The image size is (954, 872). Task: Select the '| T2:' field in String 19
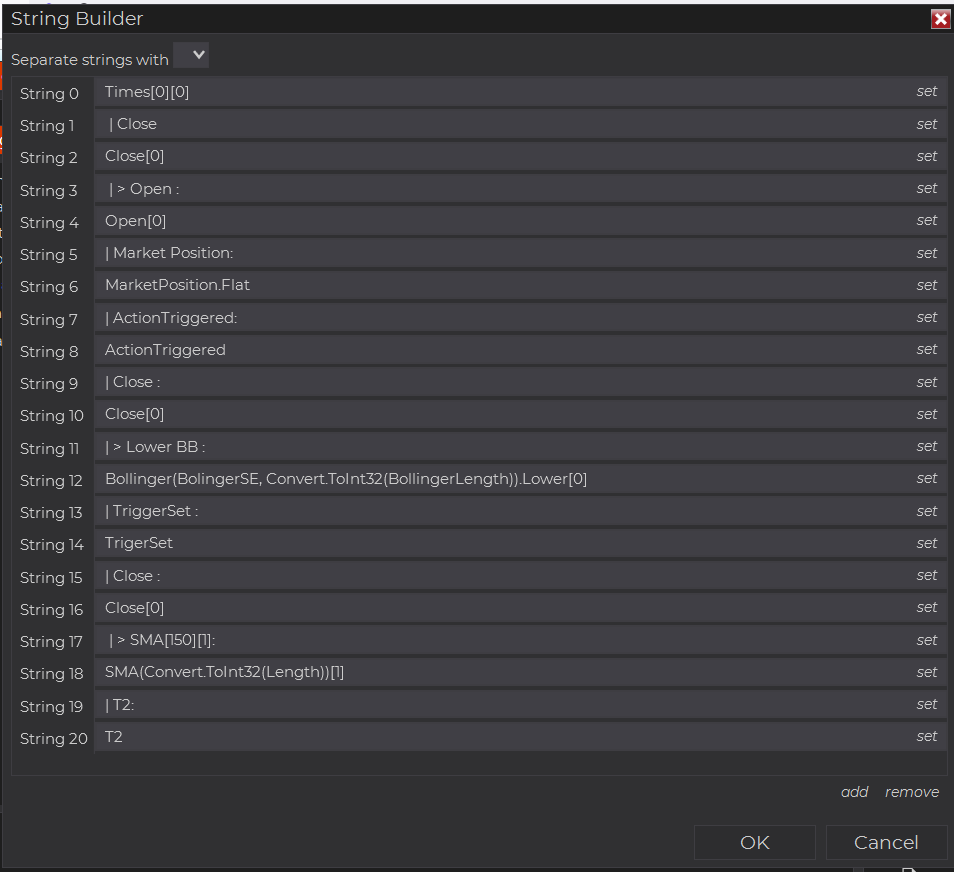(x=520, y=705)
